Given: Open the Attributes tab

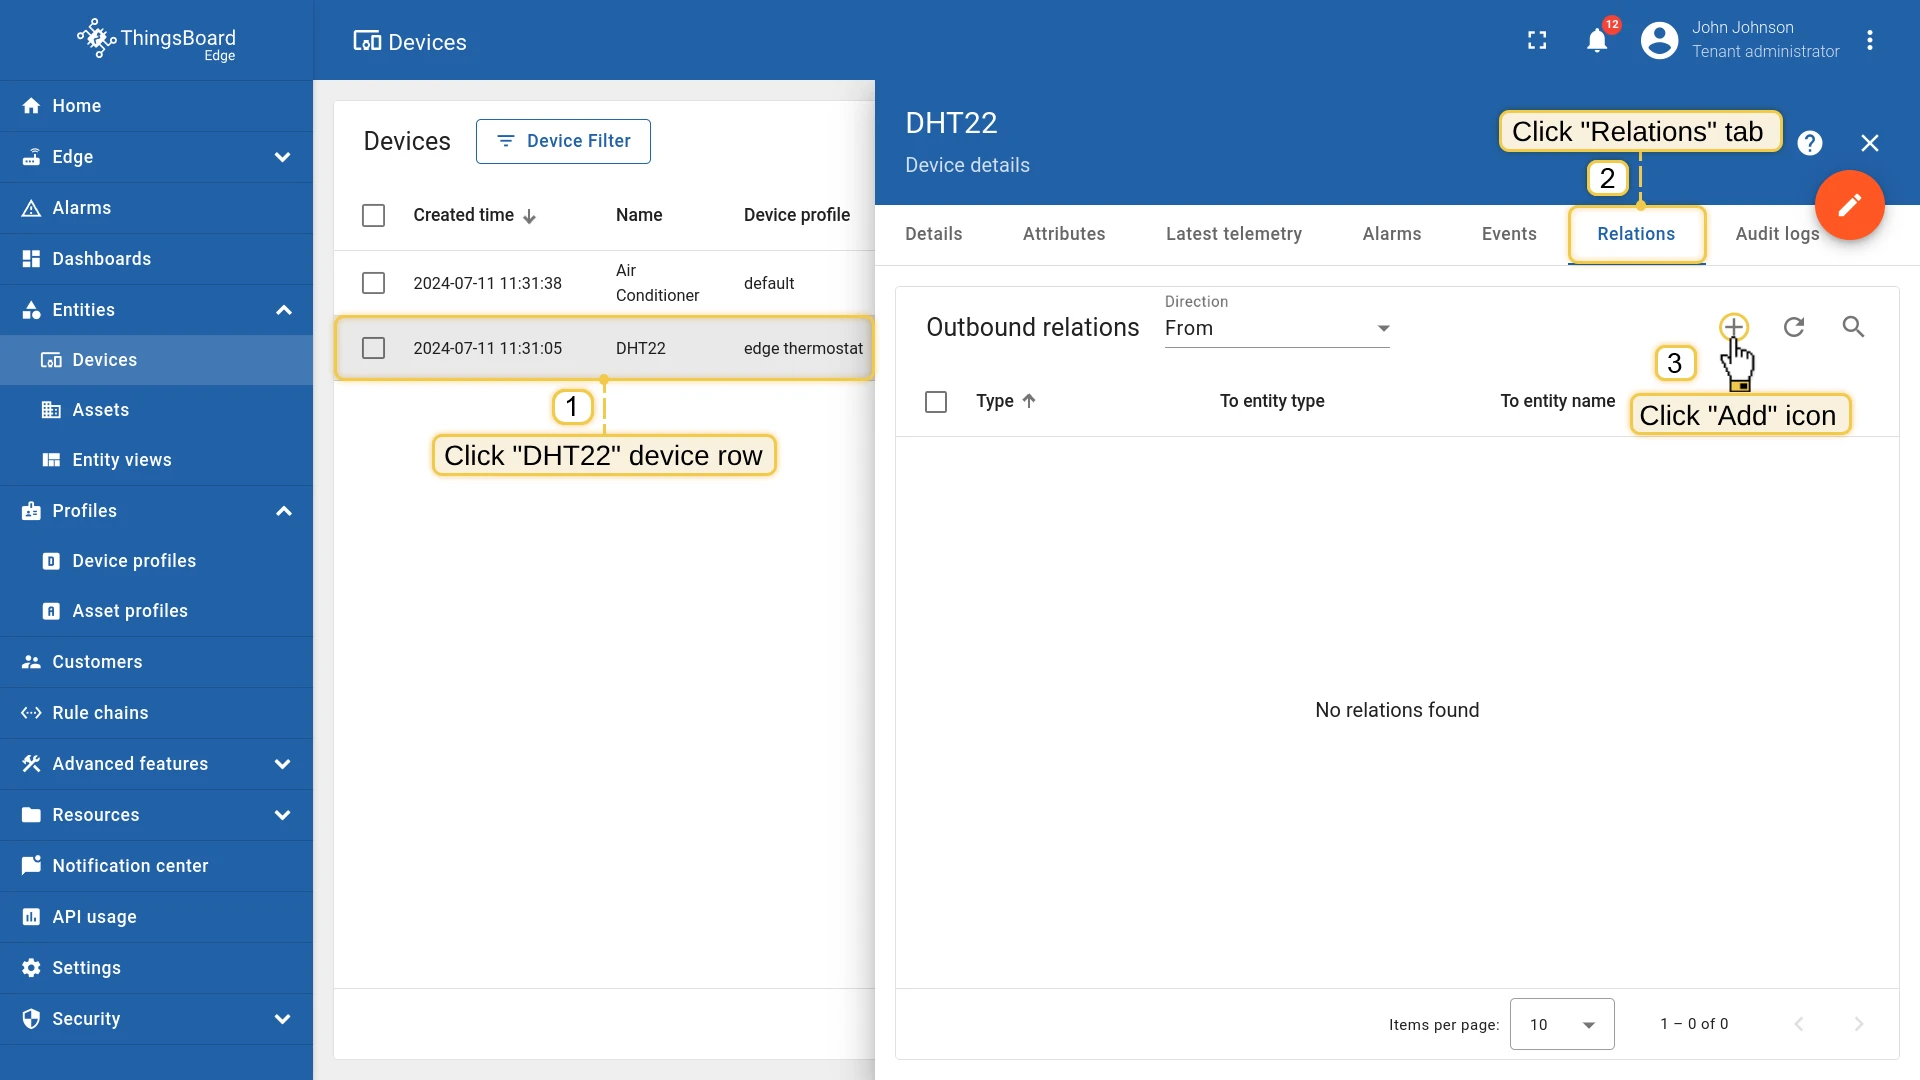Looking at the screenshot, I should 1064,234.
